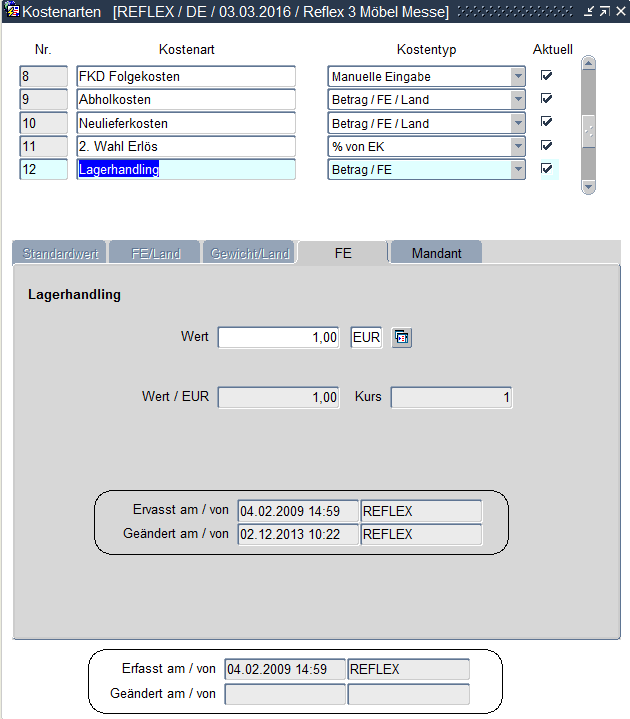This screenshot has height=719, width=630.
Task: Click scroll up arrow of the list
Action: pyautogui.click(x=588, y=63)
